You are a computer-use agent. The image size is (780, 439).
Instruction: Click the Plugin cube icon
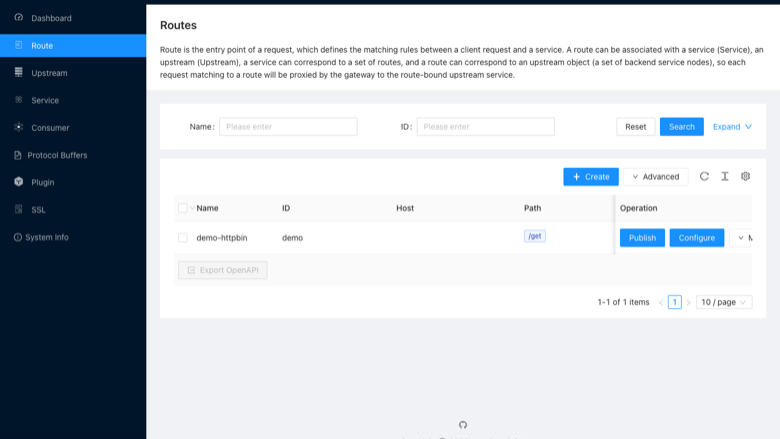[x=18, y=182]
